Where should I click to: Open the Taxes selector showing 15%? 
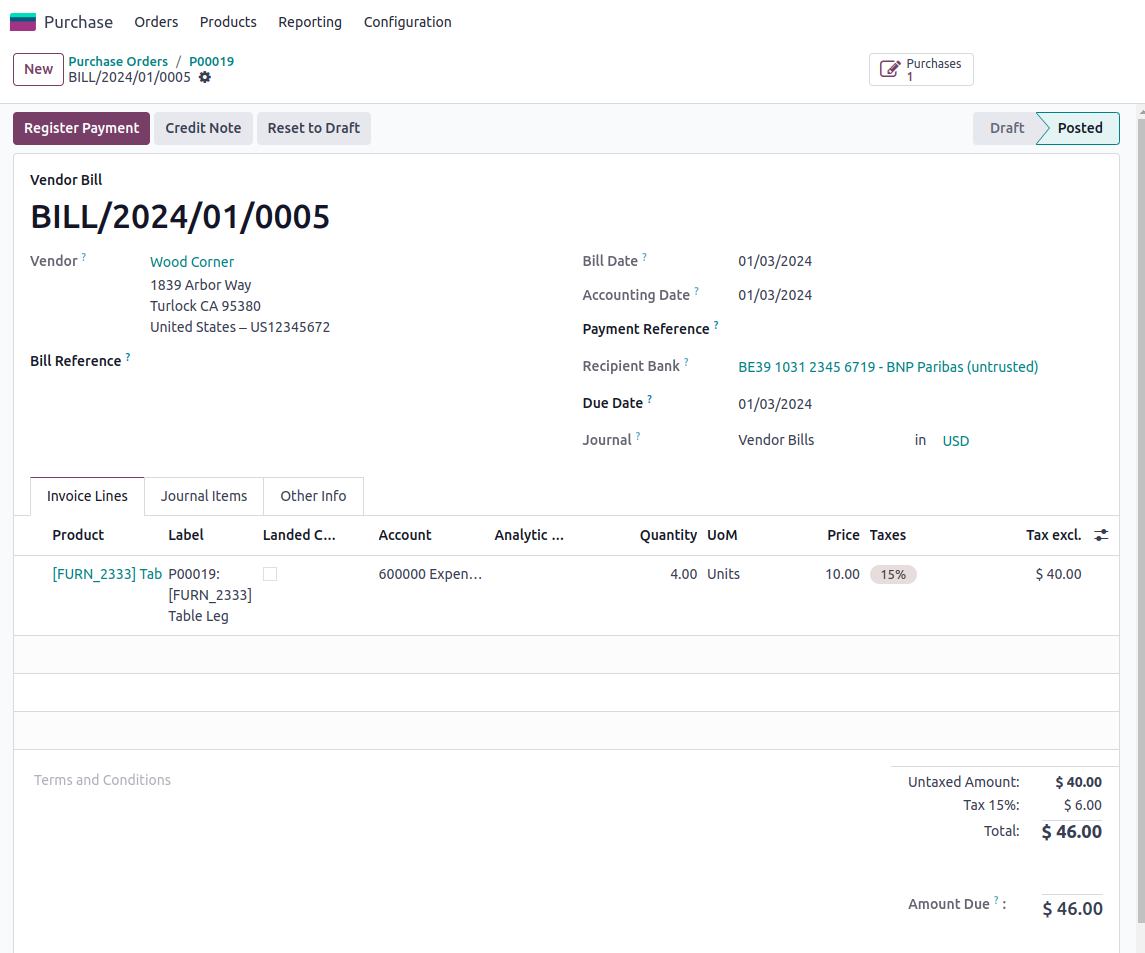point(893,573)
